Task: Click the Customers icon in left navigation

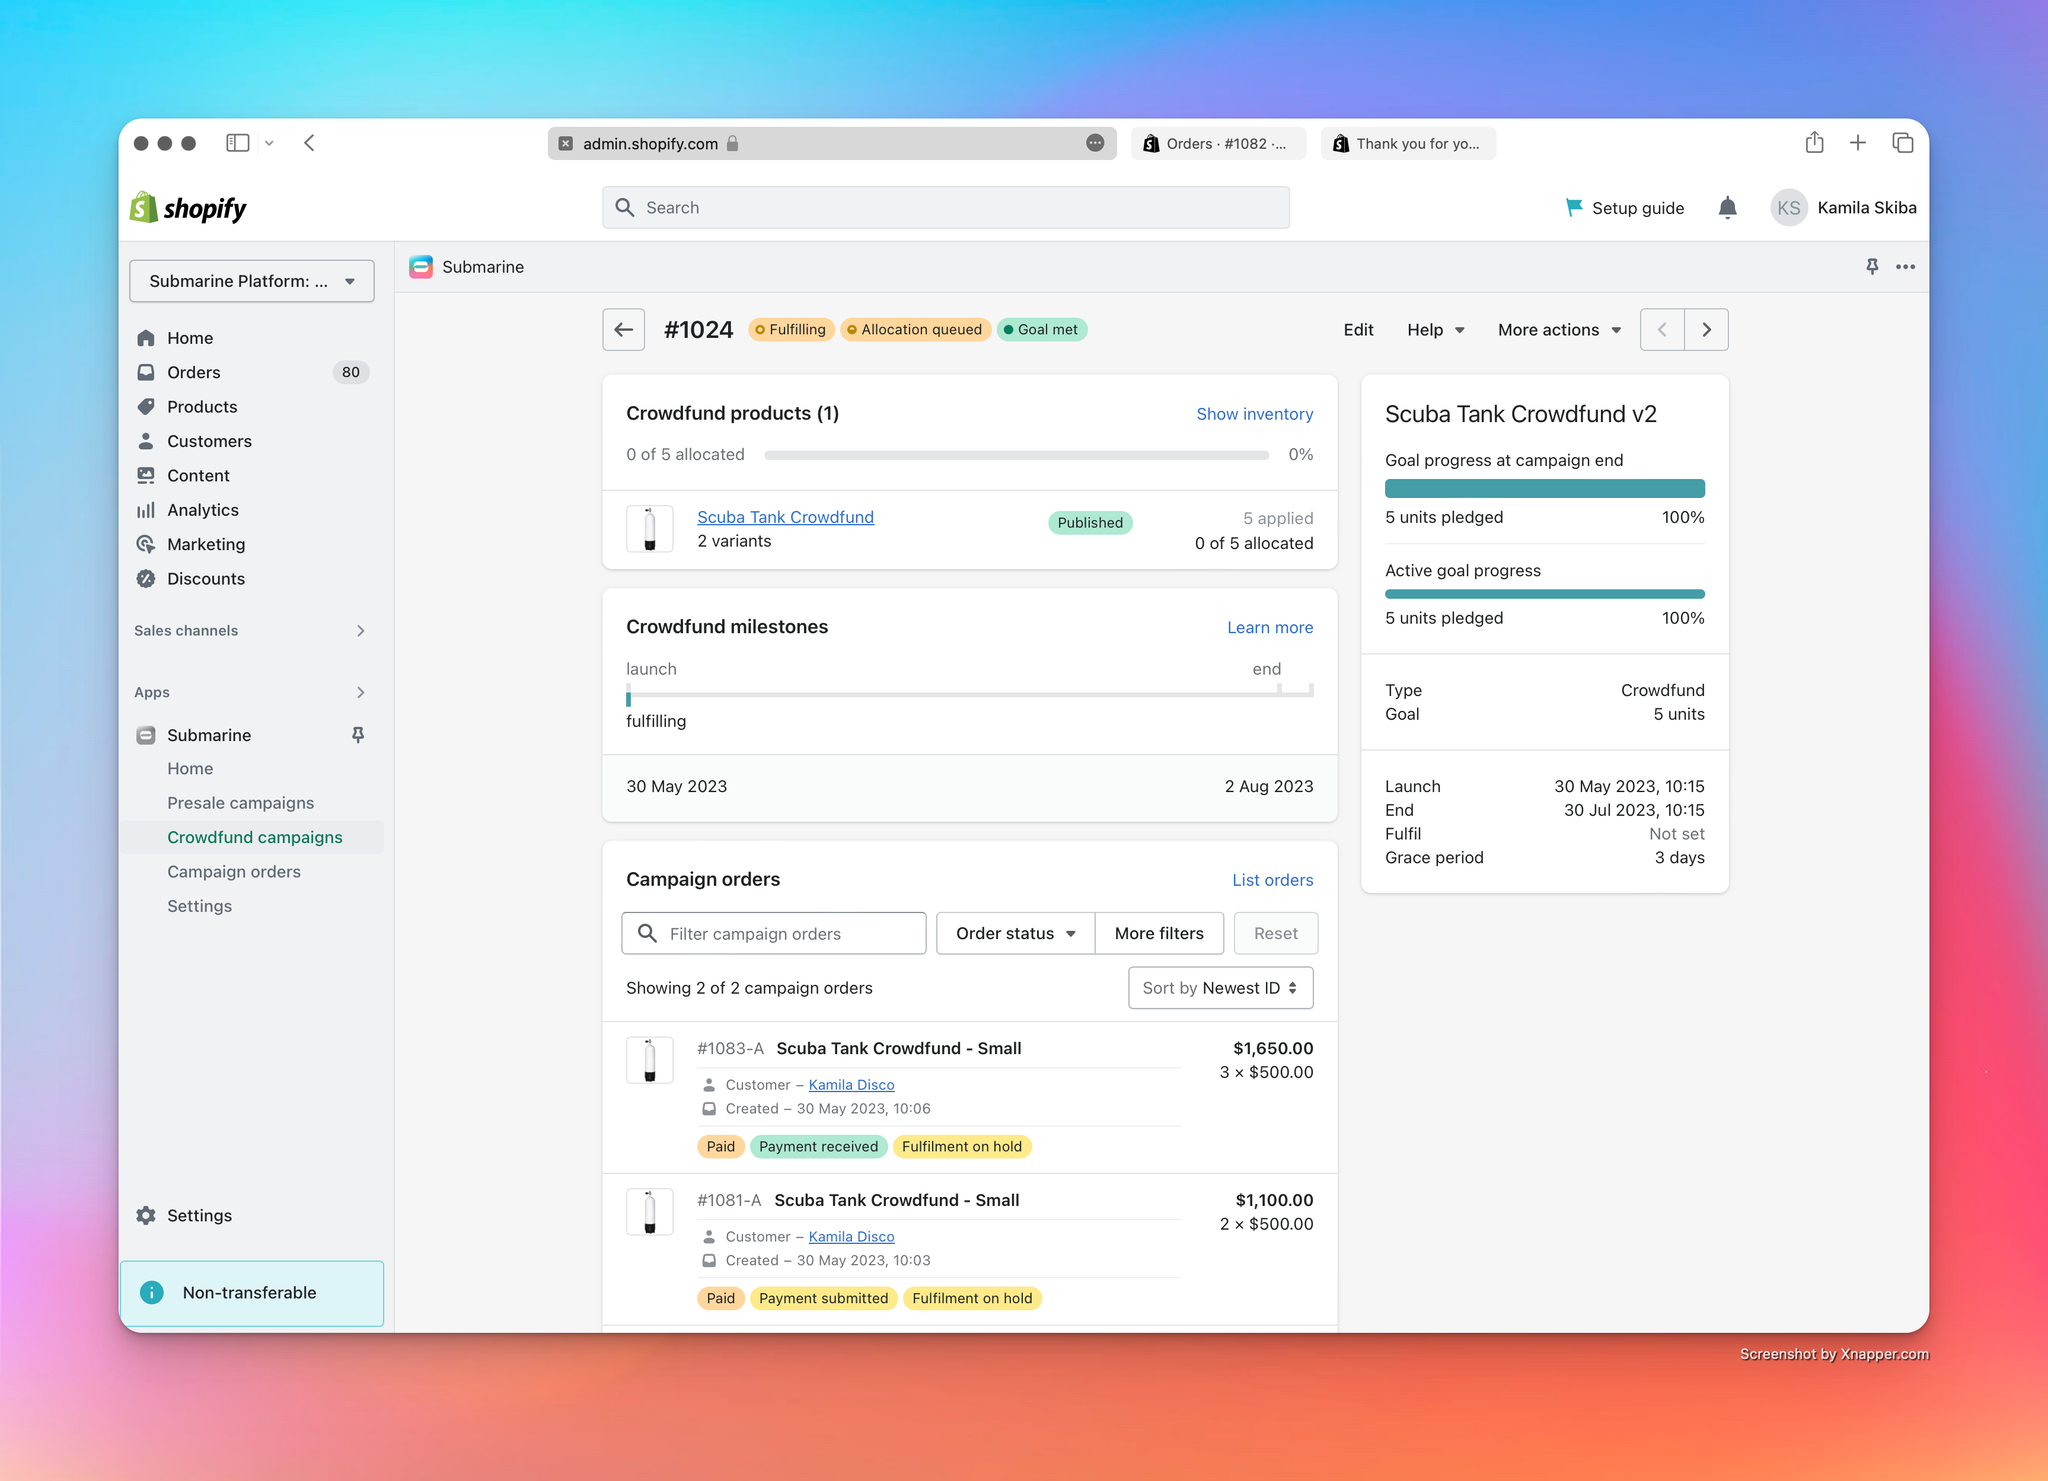Action: click(x=148, y=441)
